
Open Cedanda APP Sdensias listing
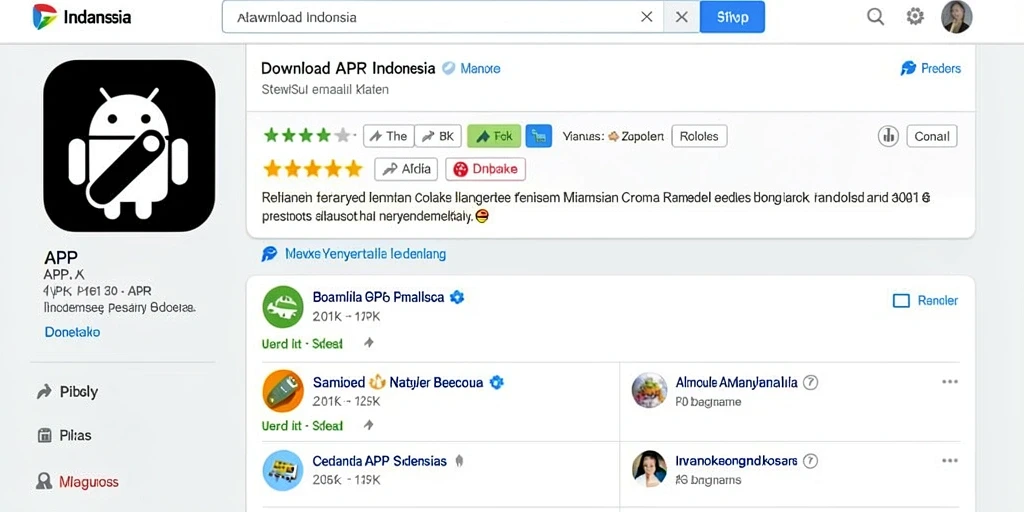pos(379,461)
